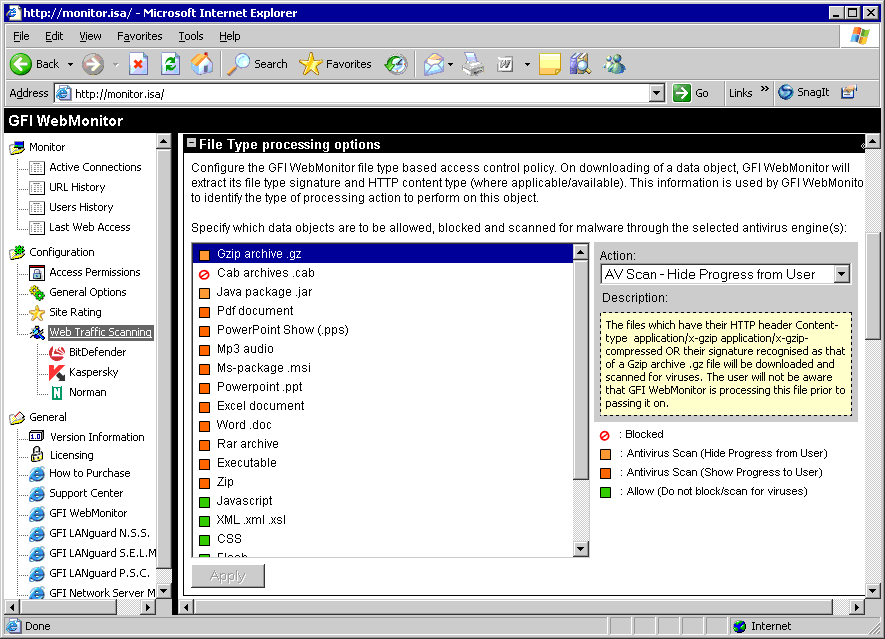
Task: Open the Mail options dropdown arrow
Action: [450, 64]
